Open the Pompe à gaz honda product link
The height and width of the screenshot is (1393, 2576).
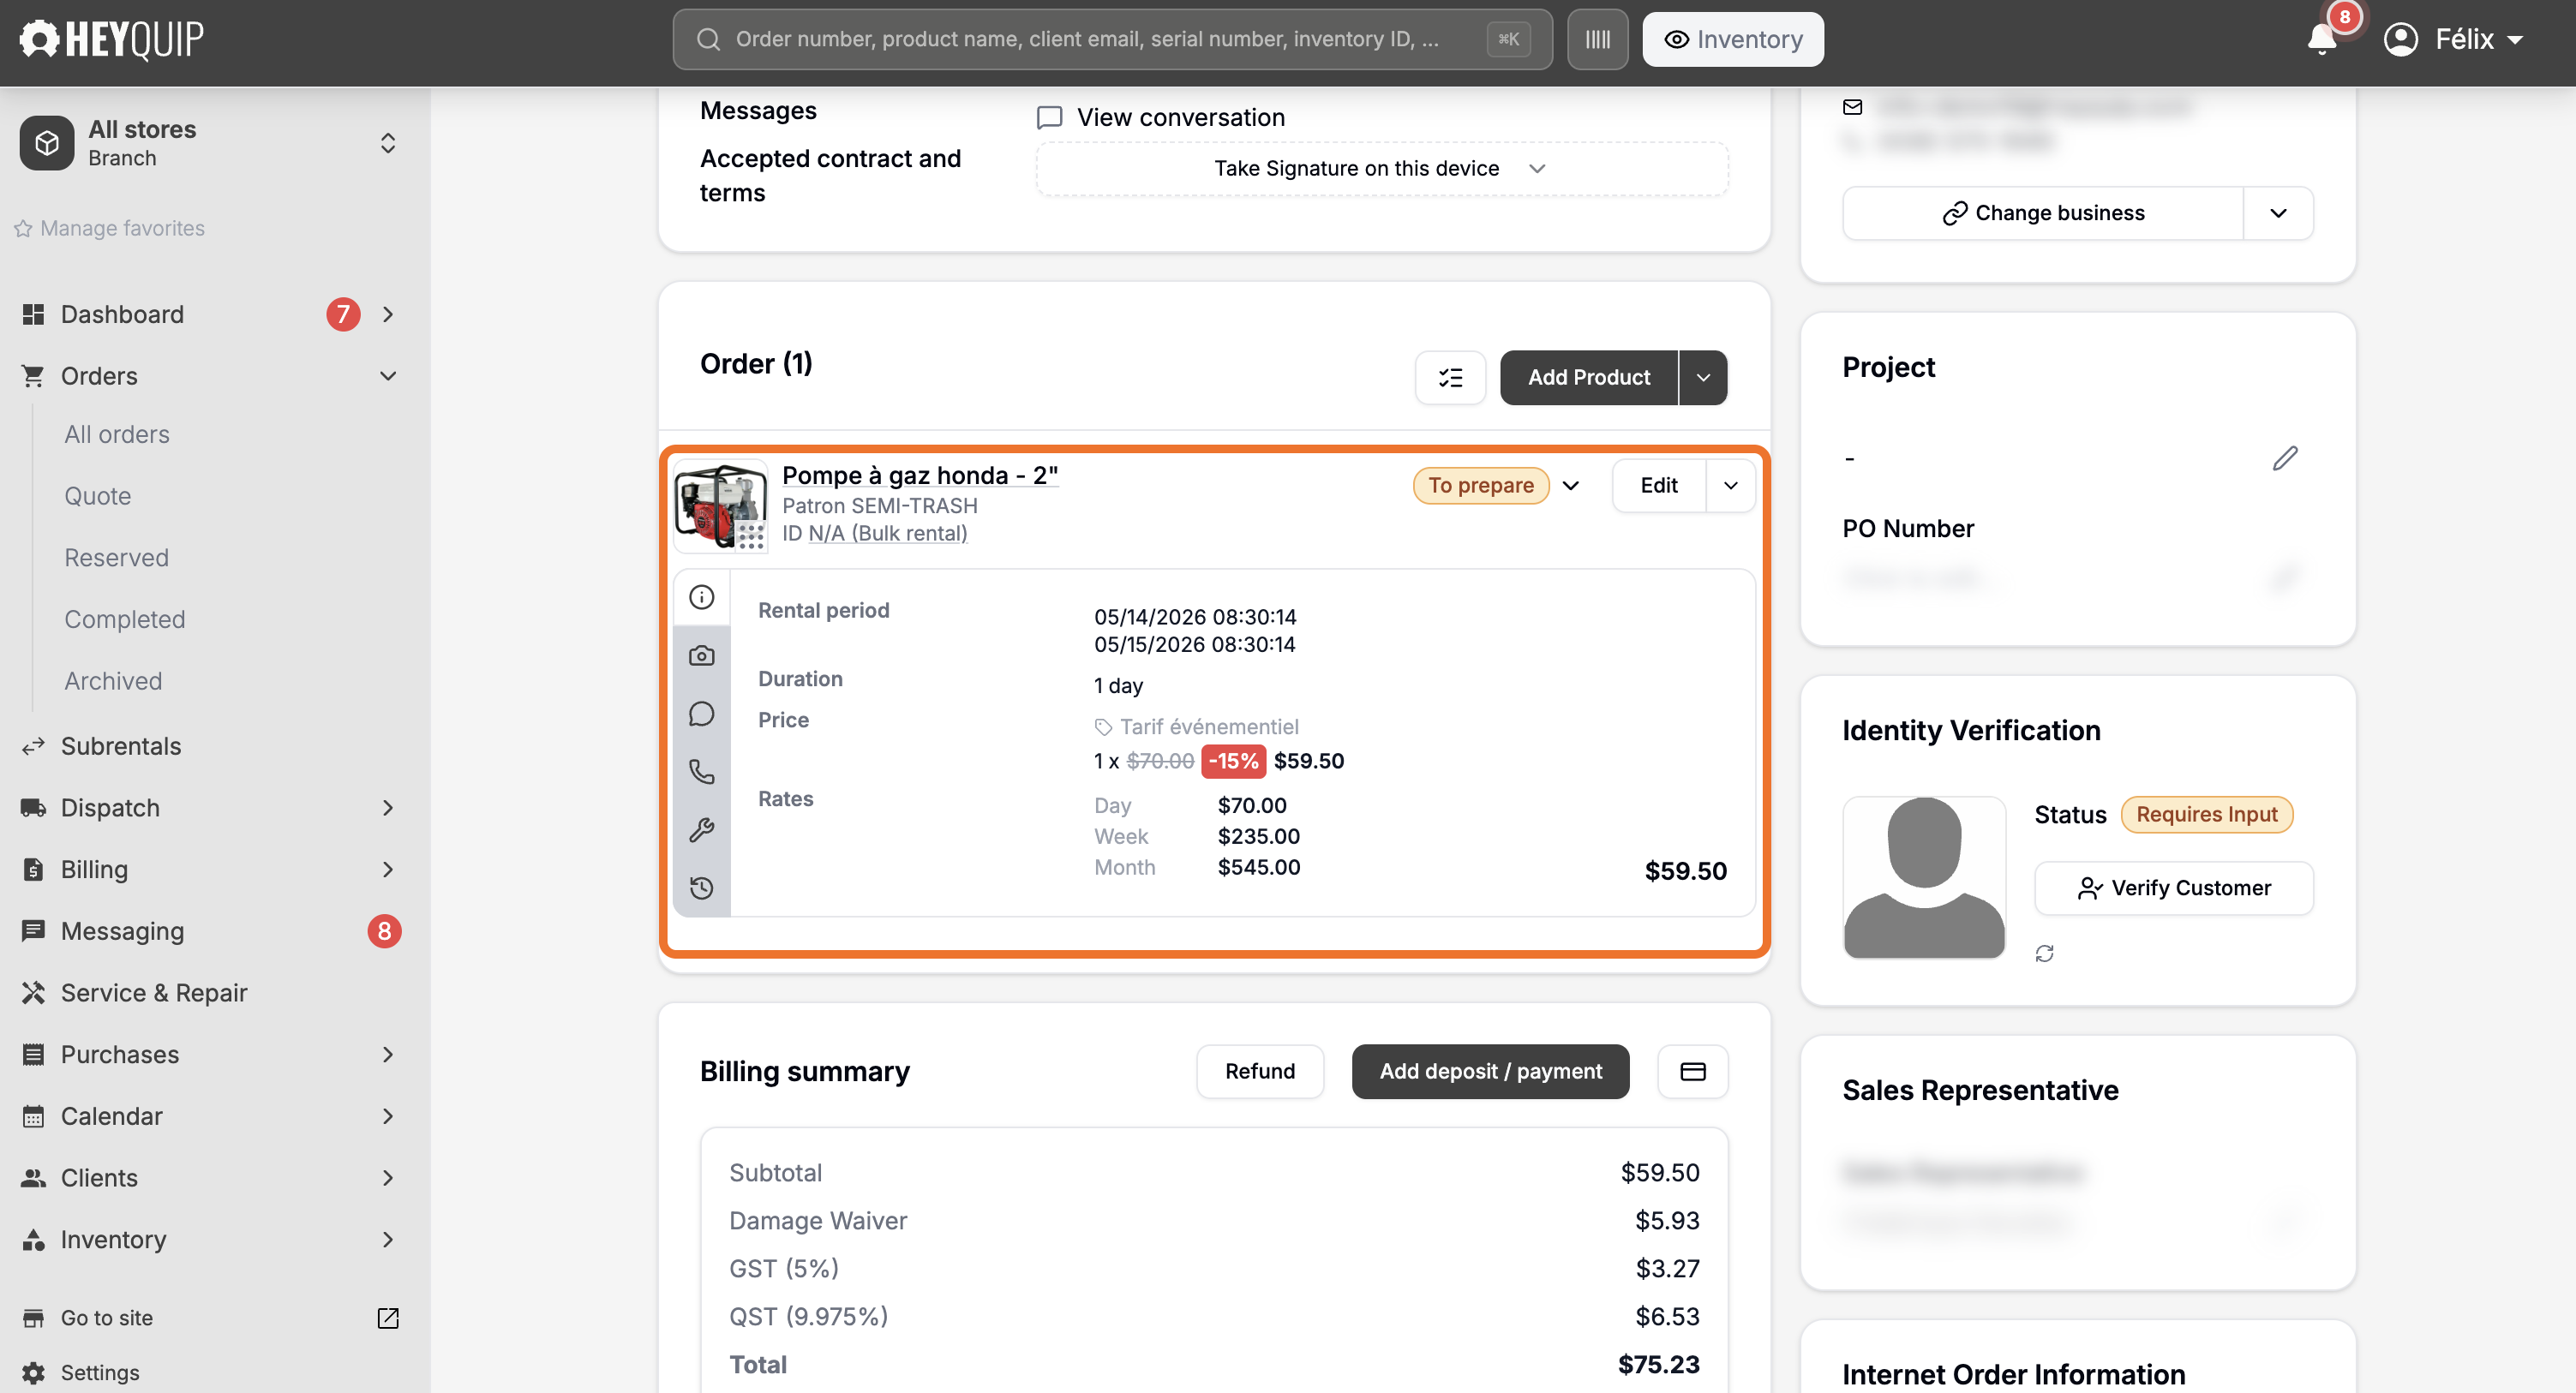tap(919, 475)
